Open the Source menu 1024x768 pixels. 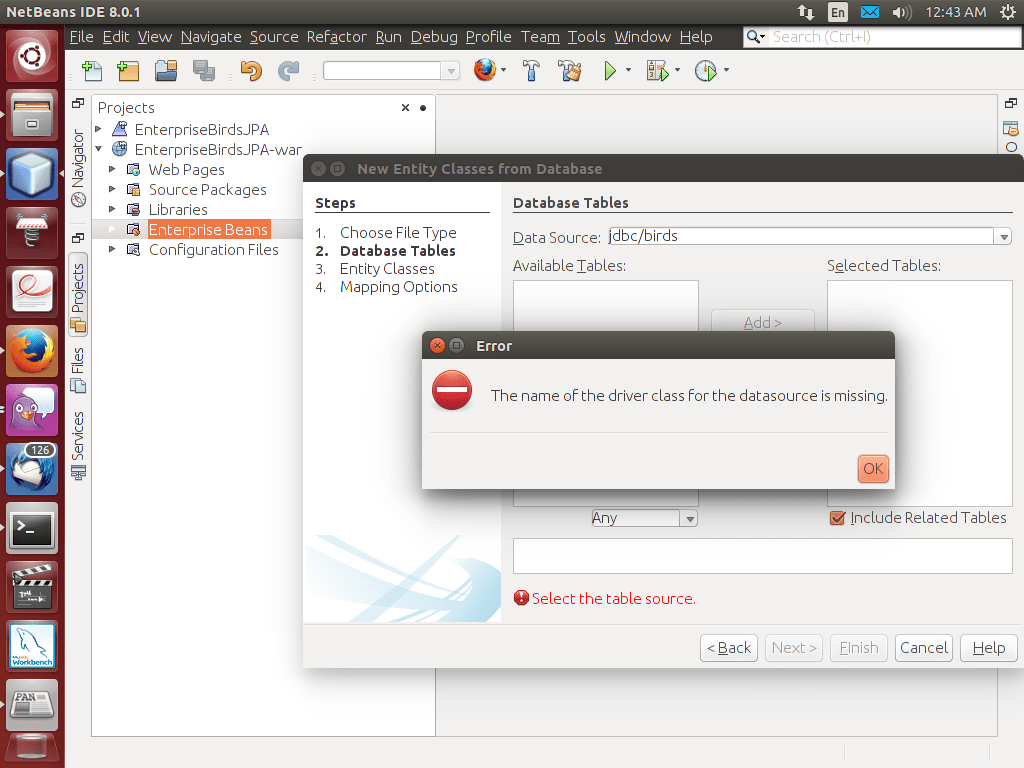click(x=274, y=37)
